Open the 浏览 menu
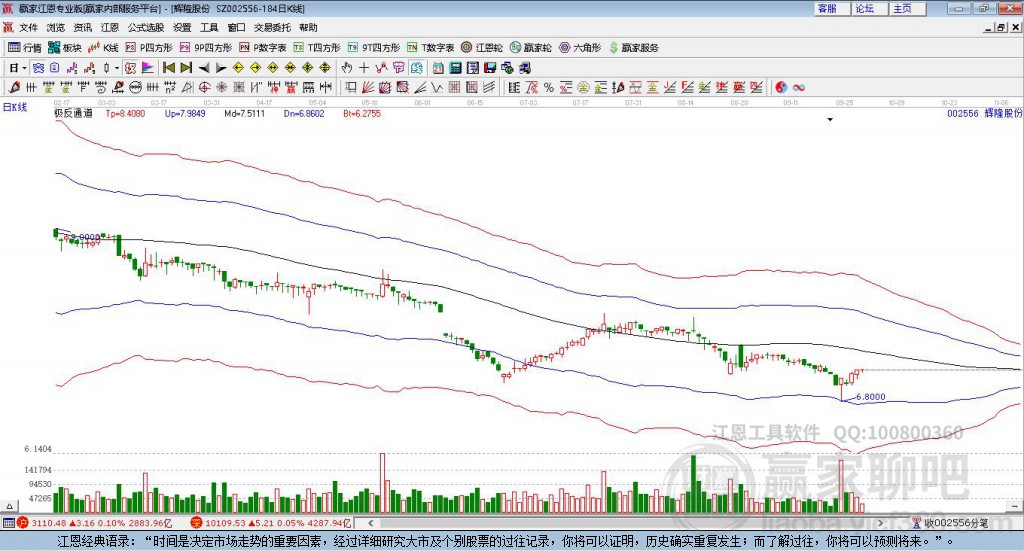The image size is (1024, 551). [x=56, y=27]
